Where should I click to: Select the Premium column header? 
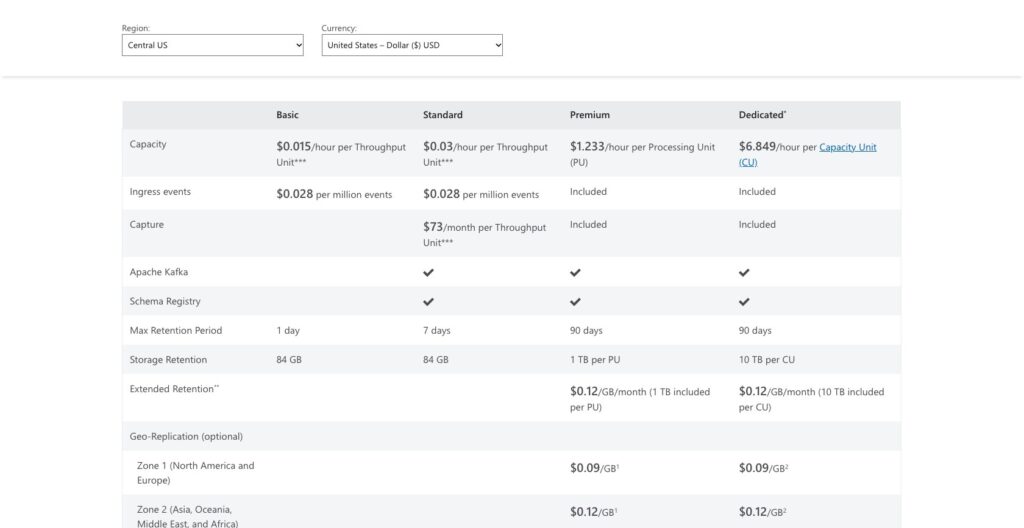tap(590, 115)
